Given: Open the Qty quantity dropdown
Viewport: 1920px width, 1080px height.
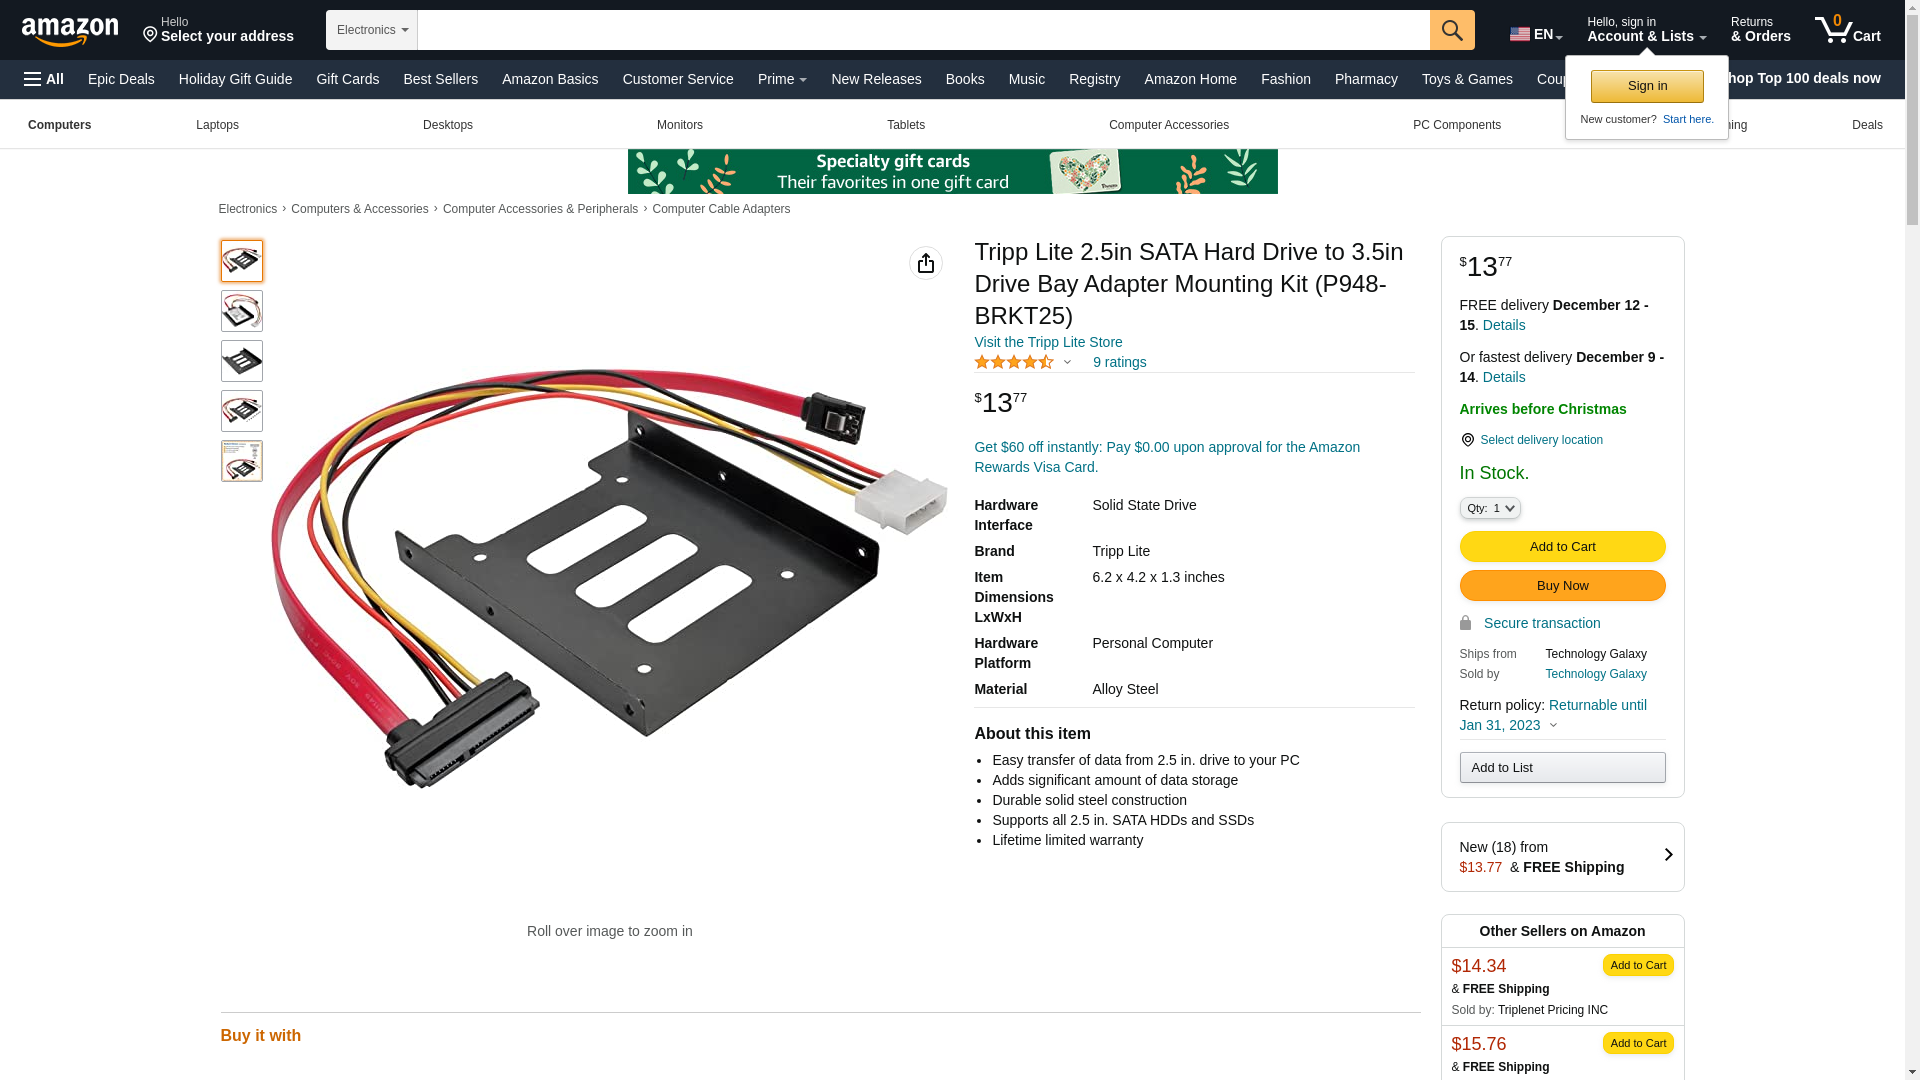Looking at the screenshot, I should [1490, 508].
